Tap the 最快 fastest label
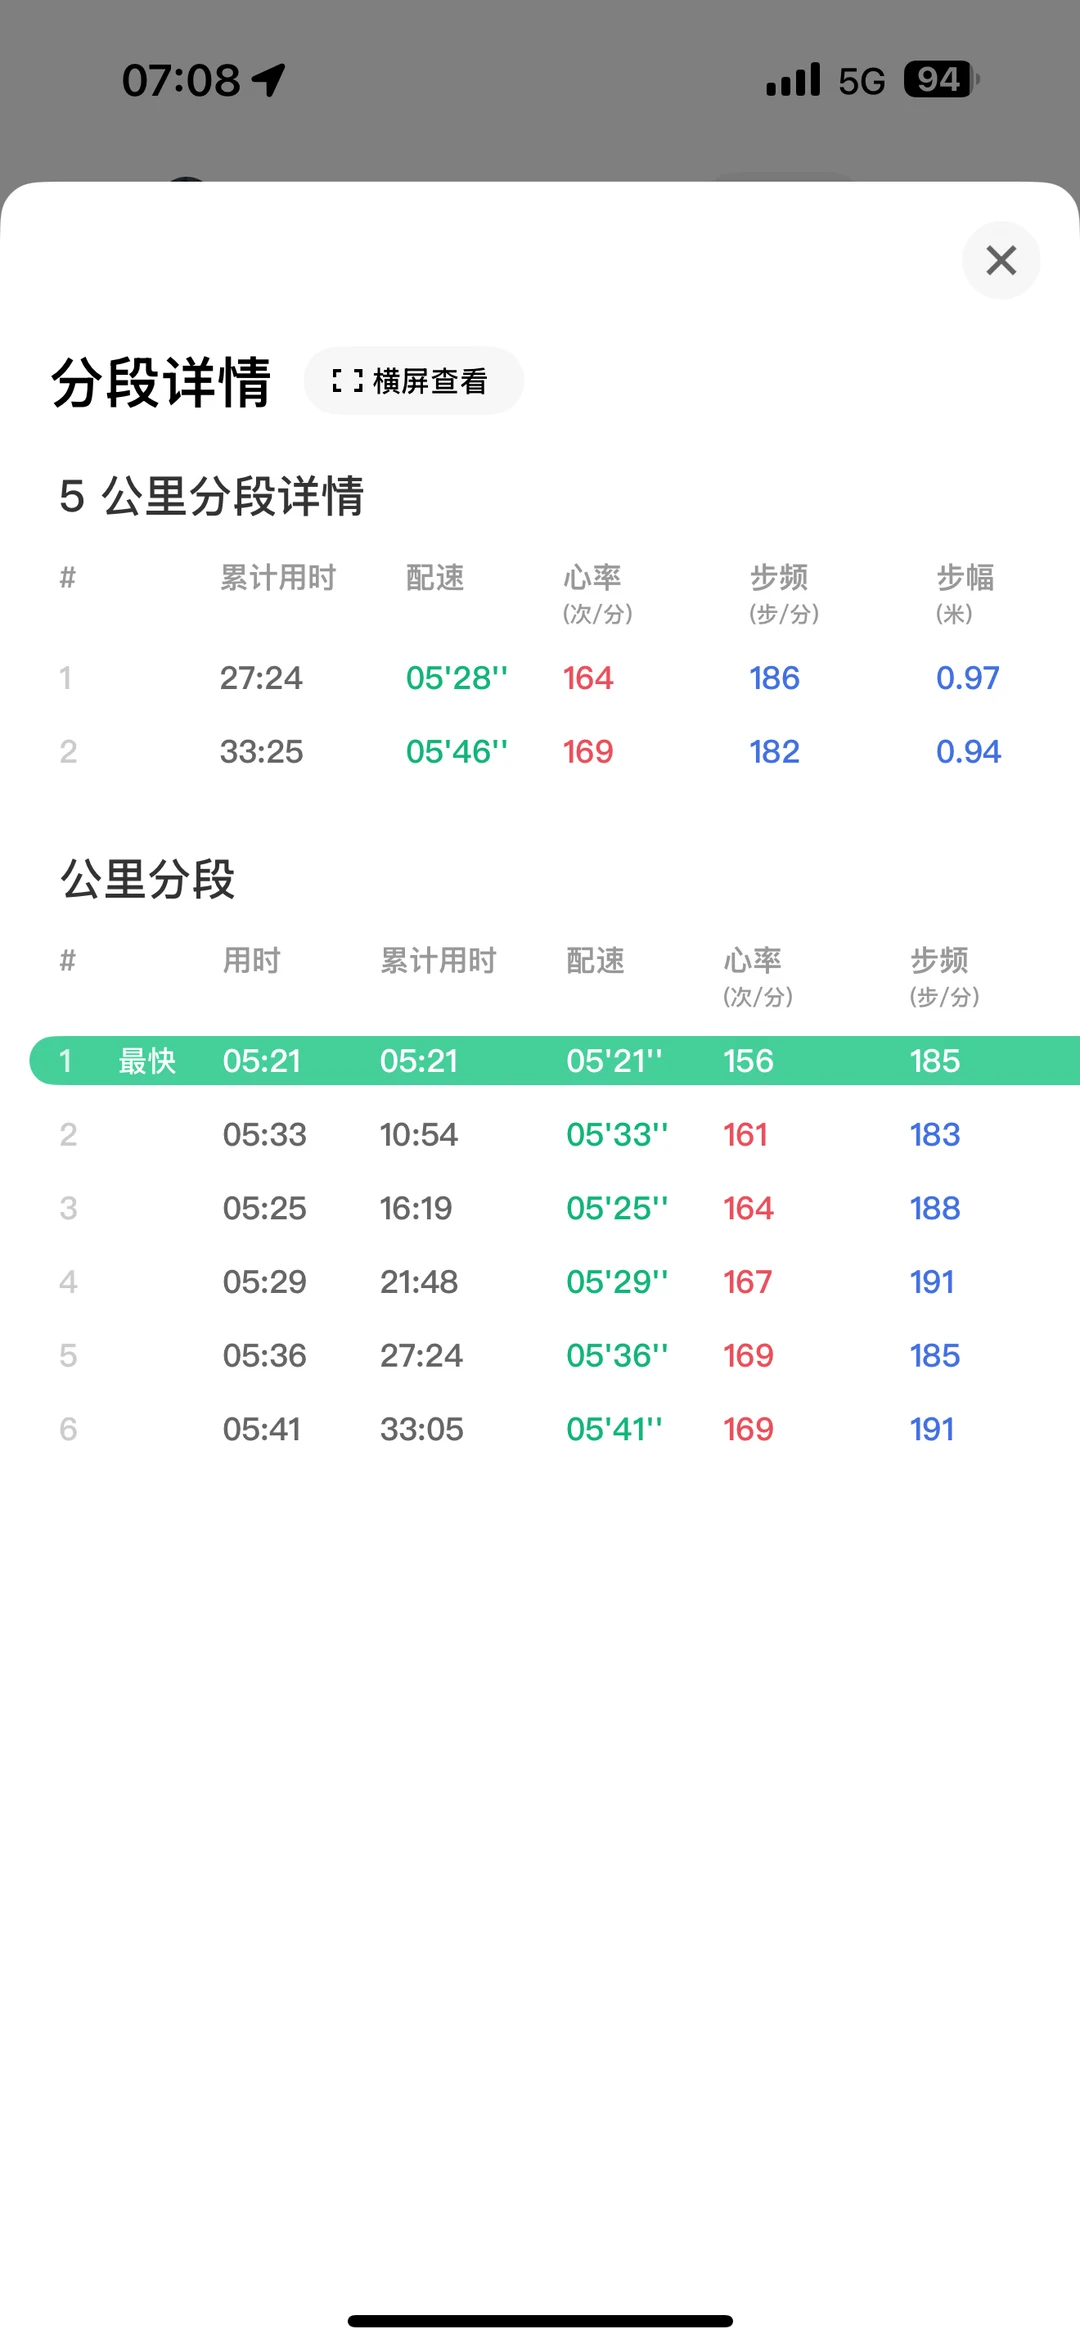The height and width of the screenshot is (2347, 1080). click(x=147, y=1061)
